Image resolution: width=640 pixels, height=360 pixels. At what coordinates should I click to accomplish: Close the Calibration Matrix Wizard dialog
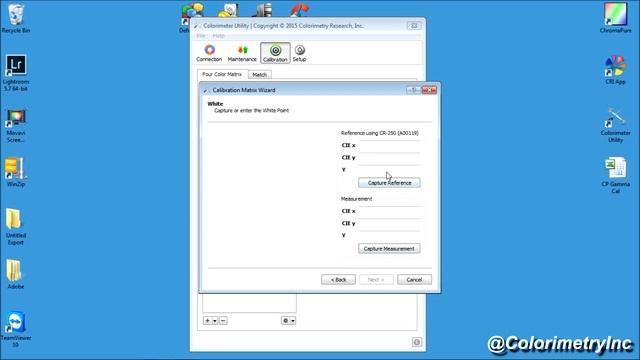(x=429, y=90)
